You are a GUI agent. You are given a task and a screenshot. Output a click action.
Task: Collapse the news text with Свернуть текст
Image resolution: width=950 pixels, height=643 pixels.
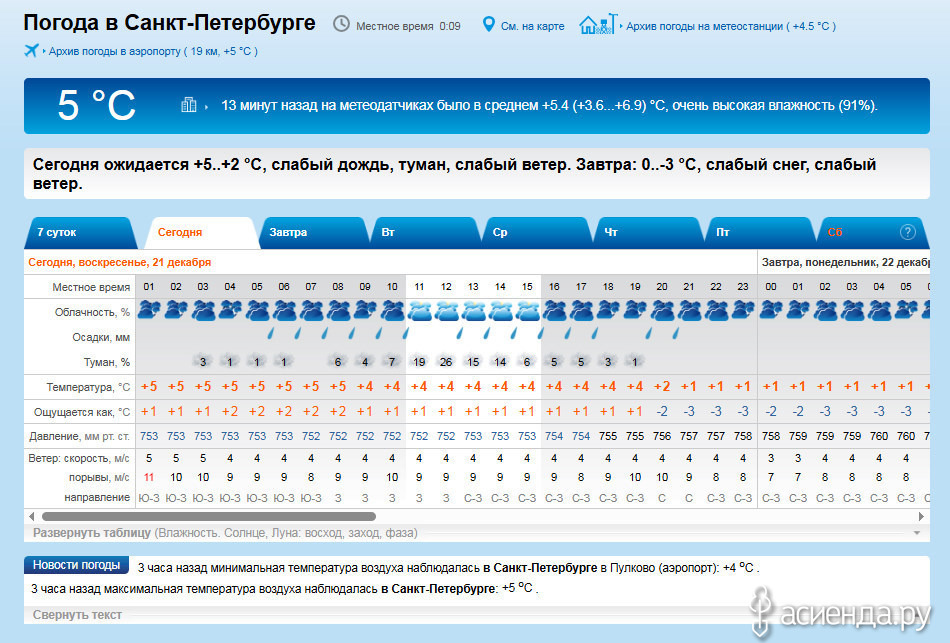pyautogui.click(x=77, y=615)
